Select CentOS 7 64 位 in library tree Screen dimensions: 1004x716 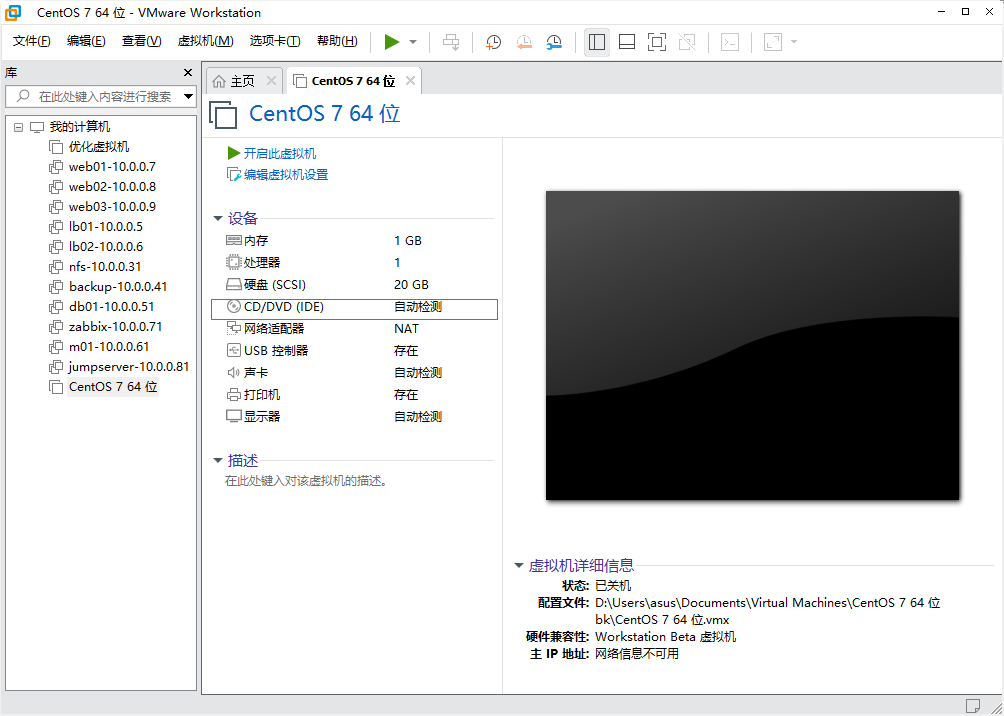tap(113, 387)
